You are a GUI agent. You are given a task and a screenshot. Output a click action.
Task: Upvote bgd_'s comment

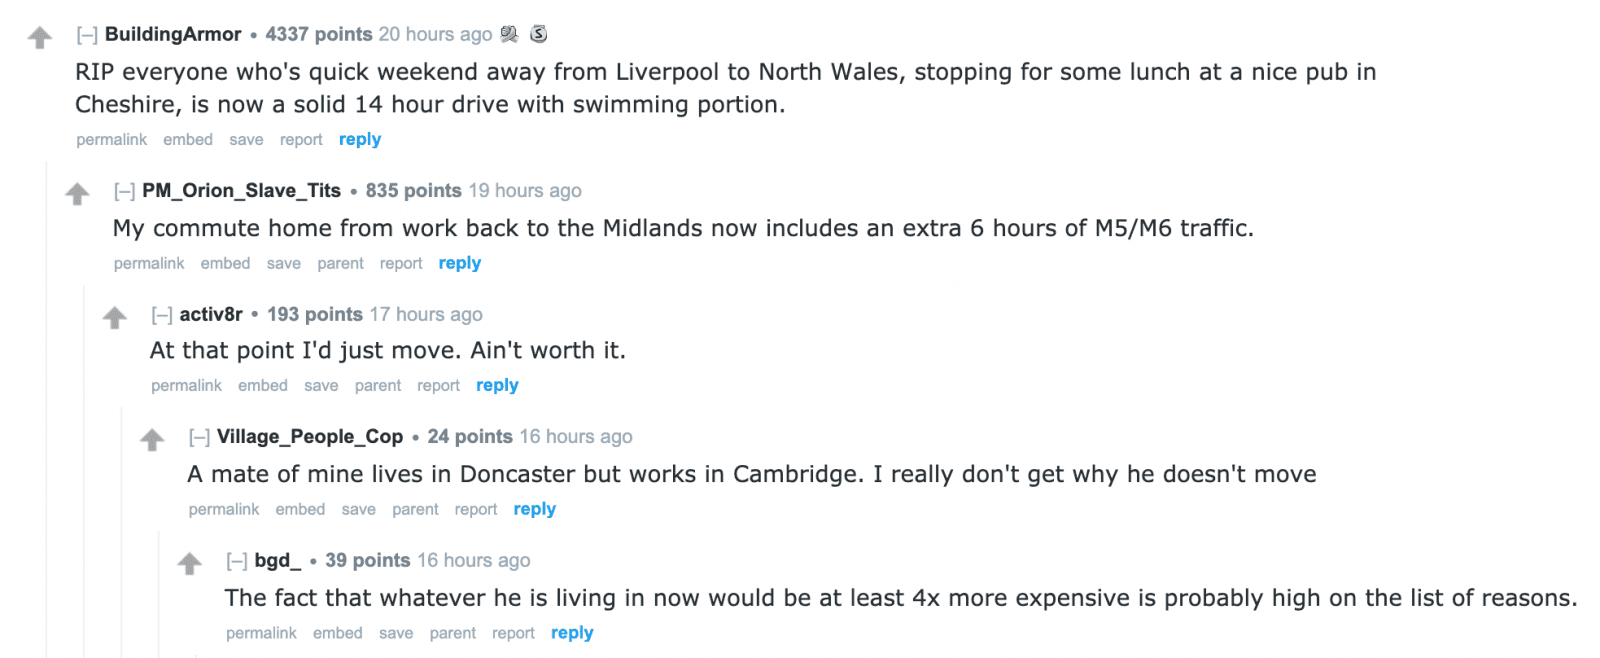click(x=190, y=564)
